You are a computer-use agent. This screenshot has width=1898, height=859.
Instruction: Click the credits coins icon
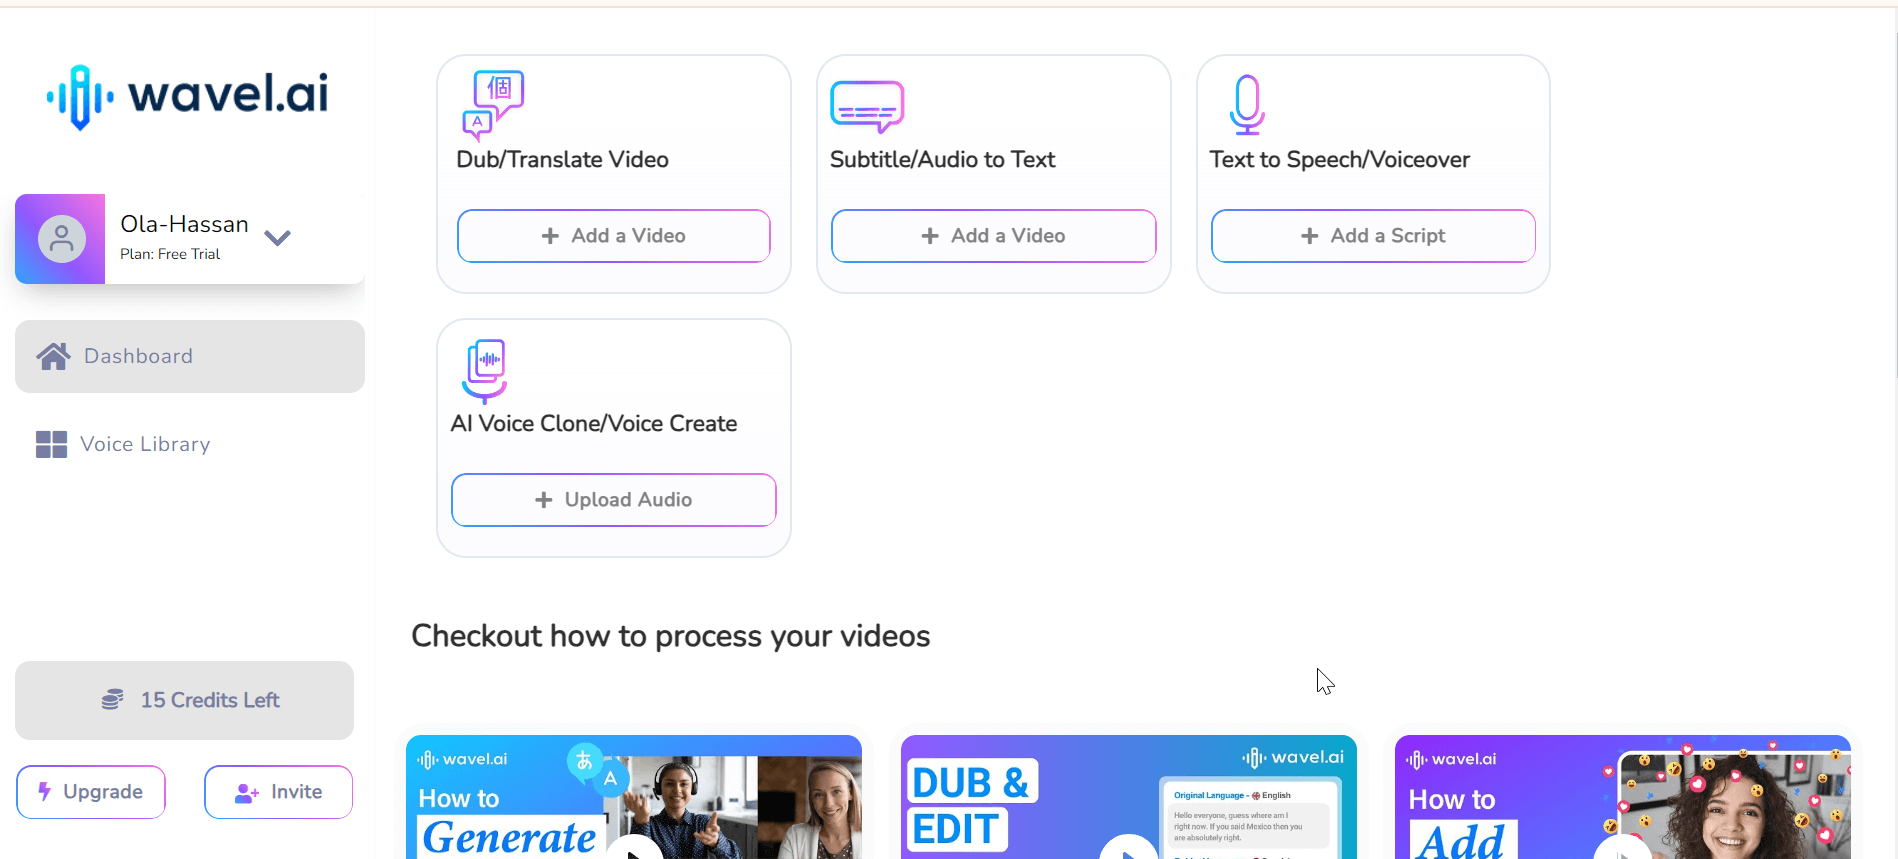(113, 699)
